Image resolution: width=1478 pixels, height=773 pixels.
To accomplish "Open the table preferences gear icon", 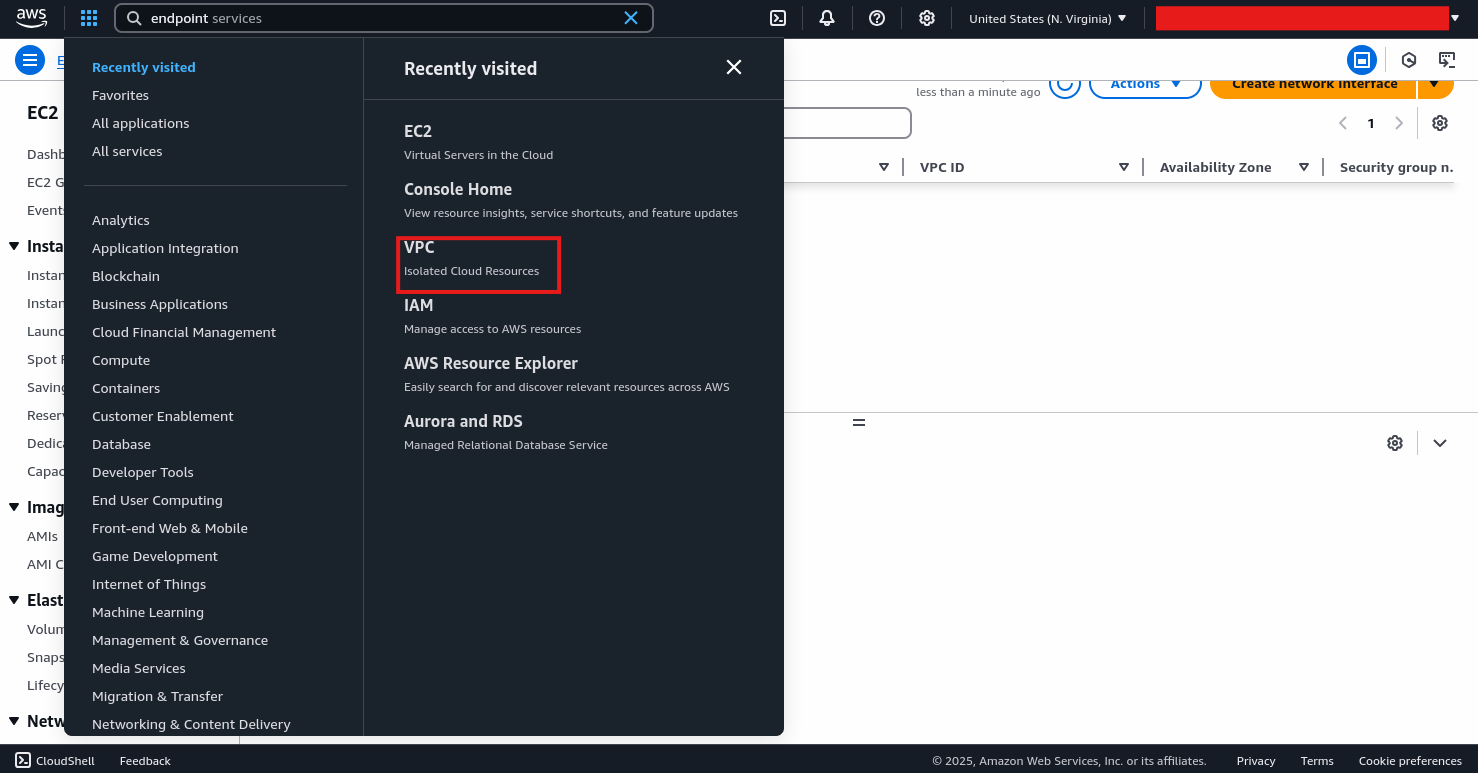I will click(1439, 122).
